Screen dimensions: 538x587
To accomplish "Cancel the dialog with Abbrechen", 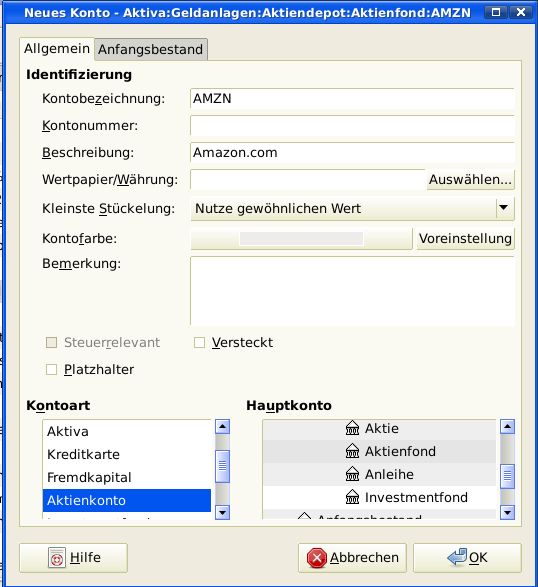I will tap(352, 558).
